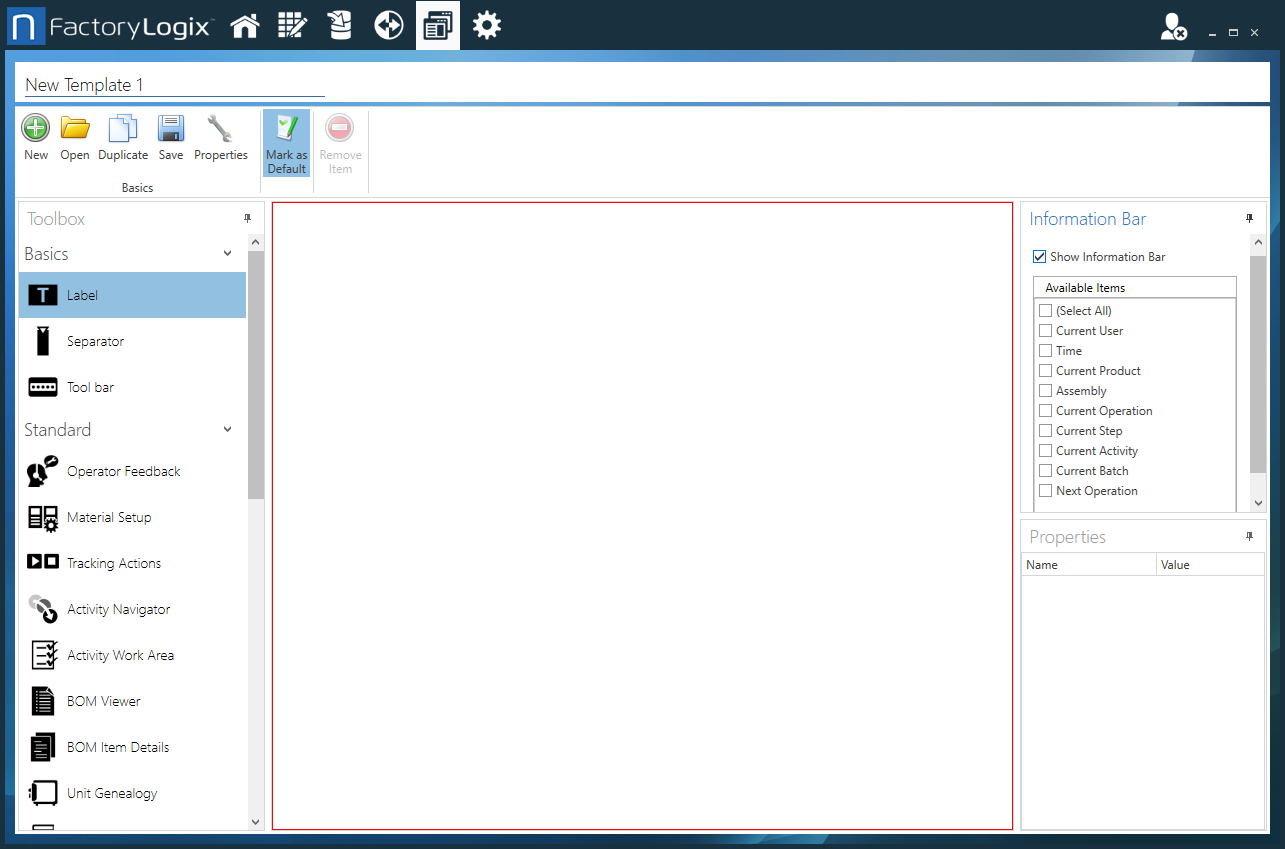Create a new template with the New icon
The image size is (1285, 849).
35,135
